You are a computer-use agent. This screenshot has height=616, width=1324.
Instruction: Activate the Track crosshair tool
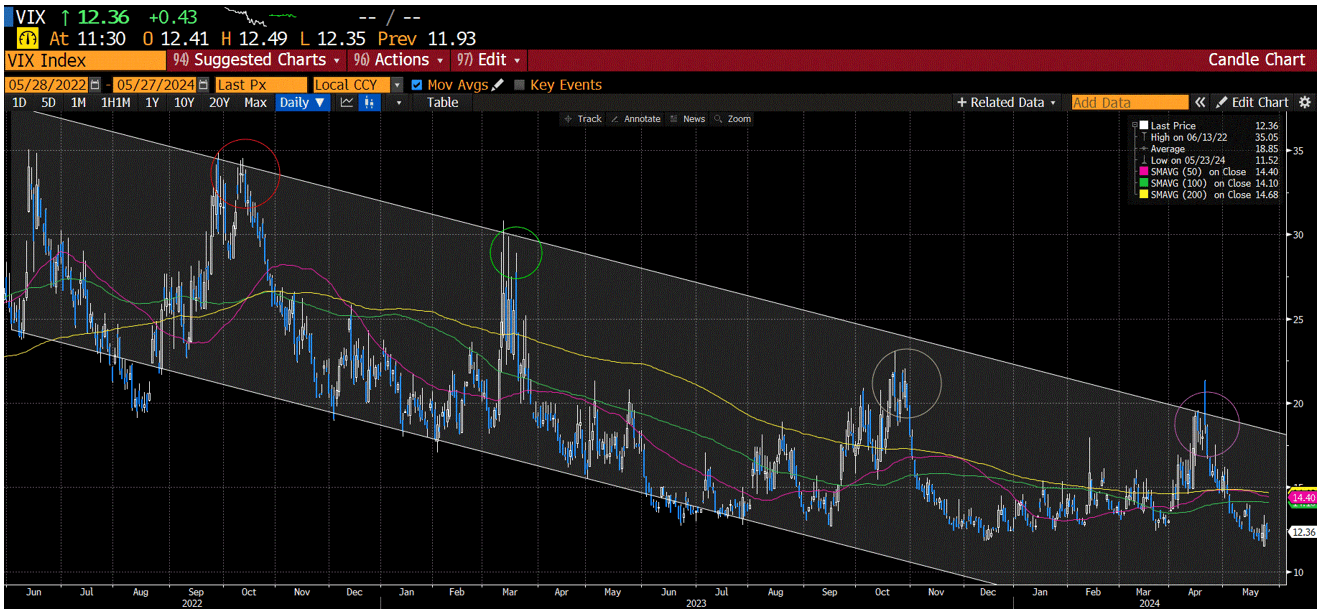(588, 119)
